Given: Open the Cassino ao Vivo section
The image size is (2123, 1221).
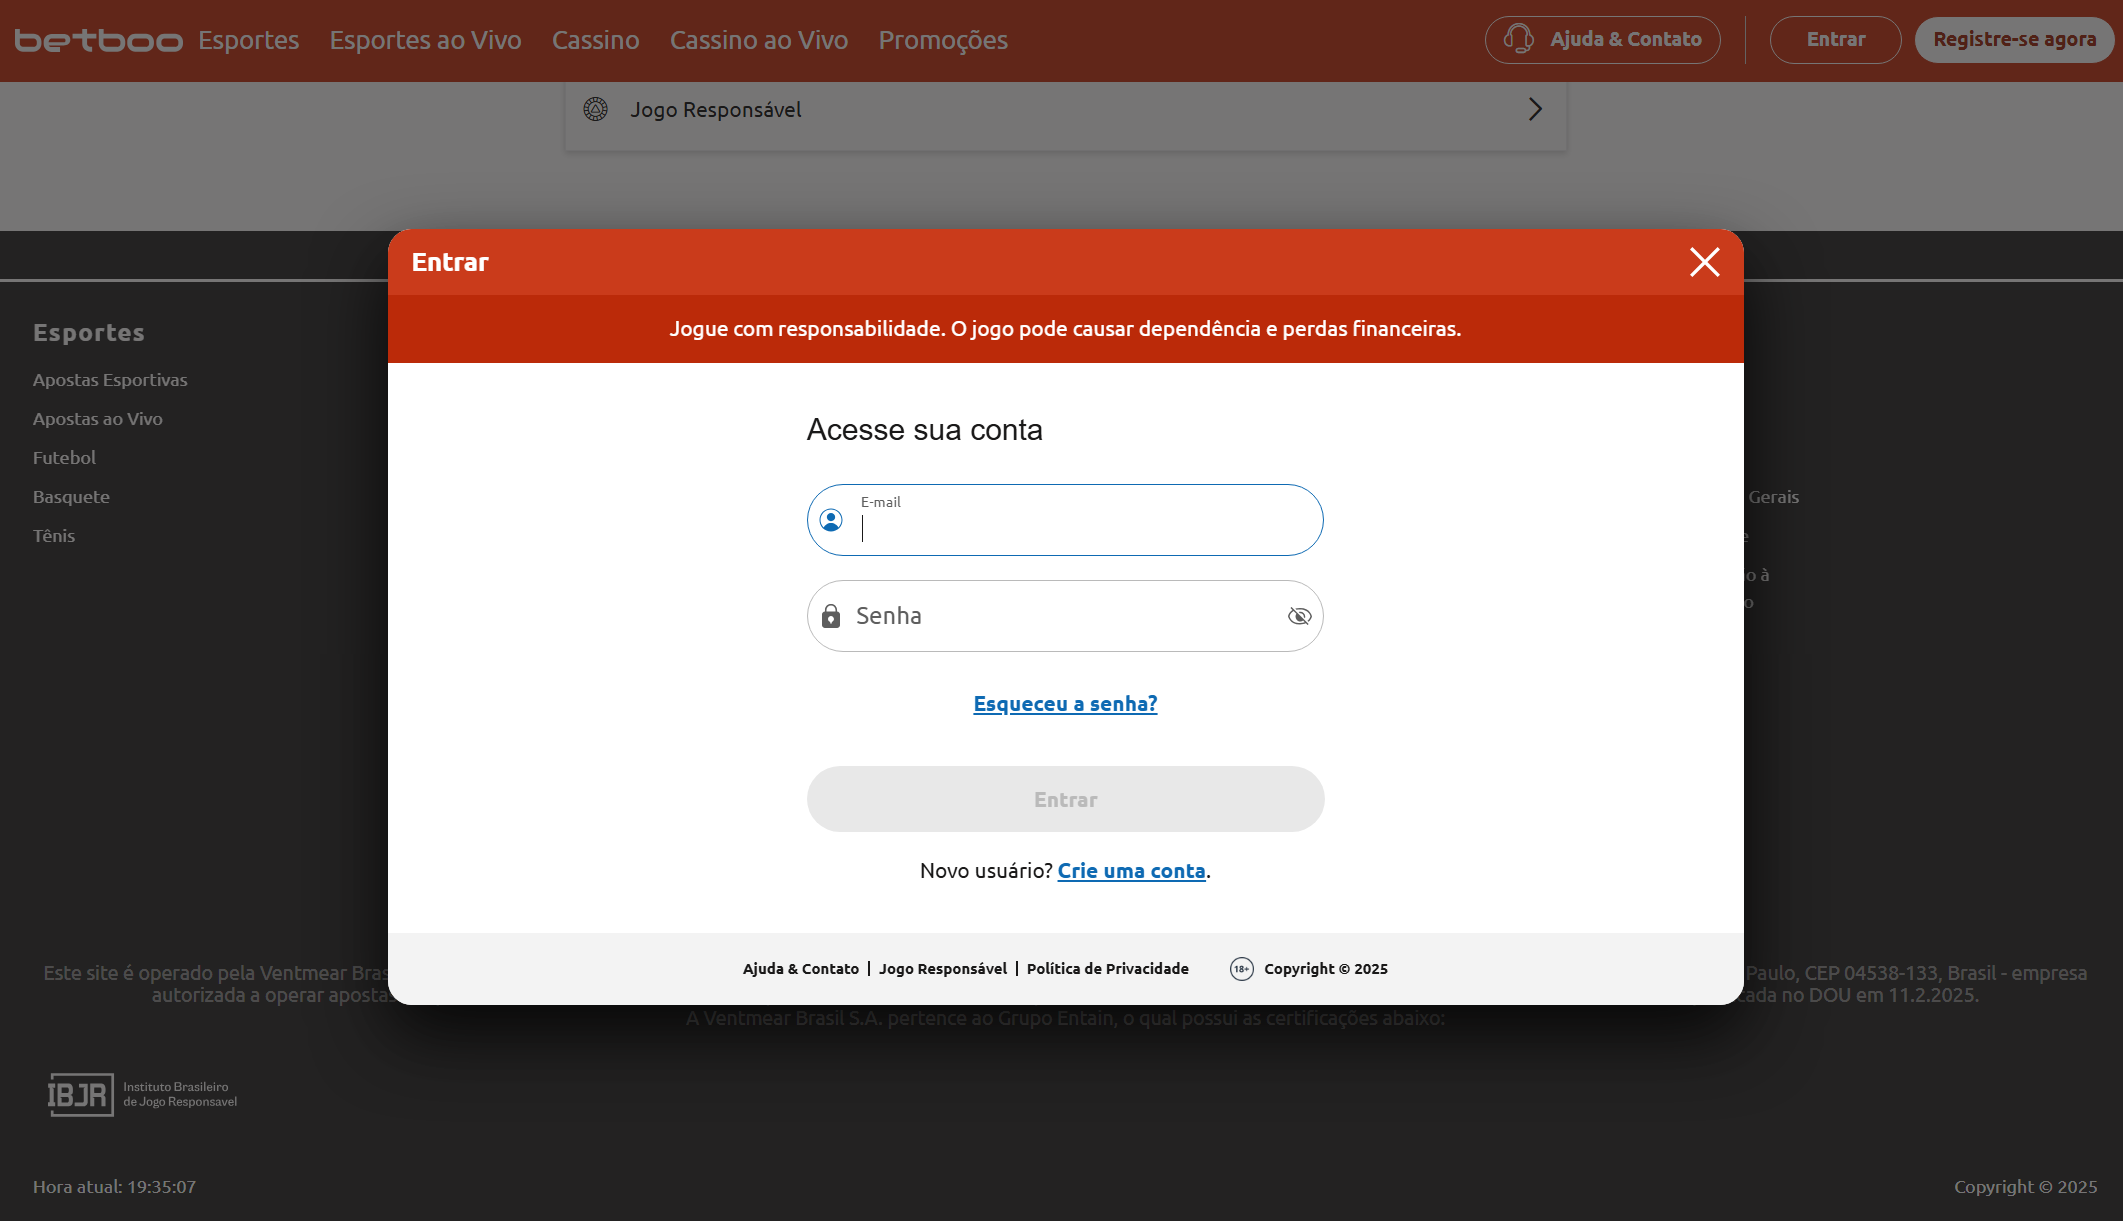Looking at the screenshot, I should tap(758, 40).
